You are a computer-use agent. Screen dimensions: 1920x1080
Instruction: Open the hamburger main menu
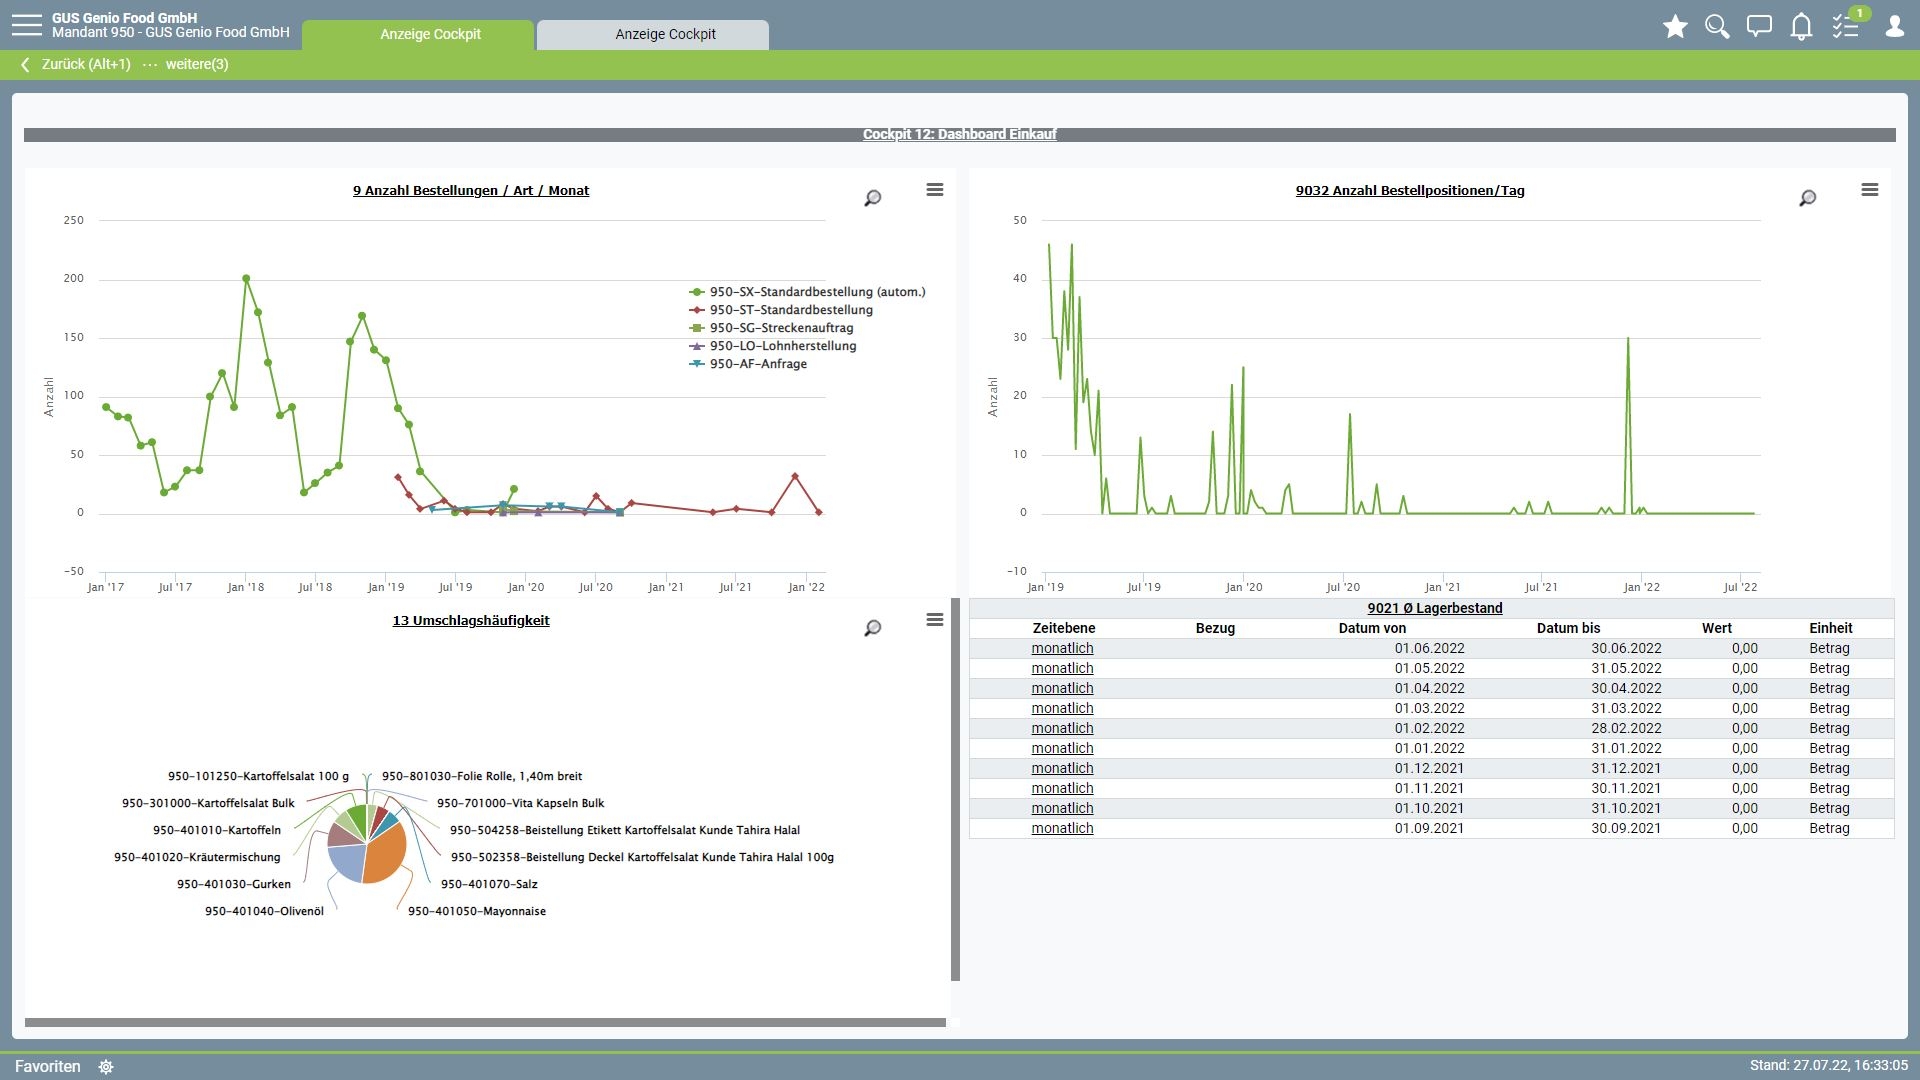pos(27,25)
